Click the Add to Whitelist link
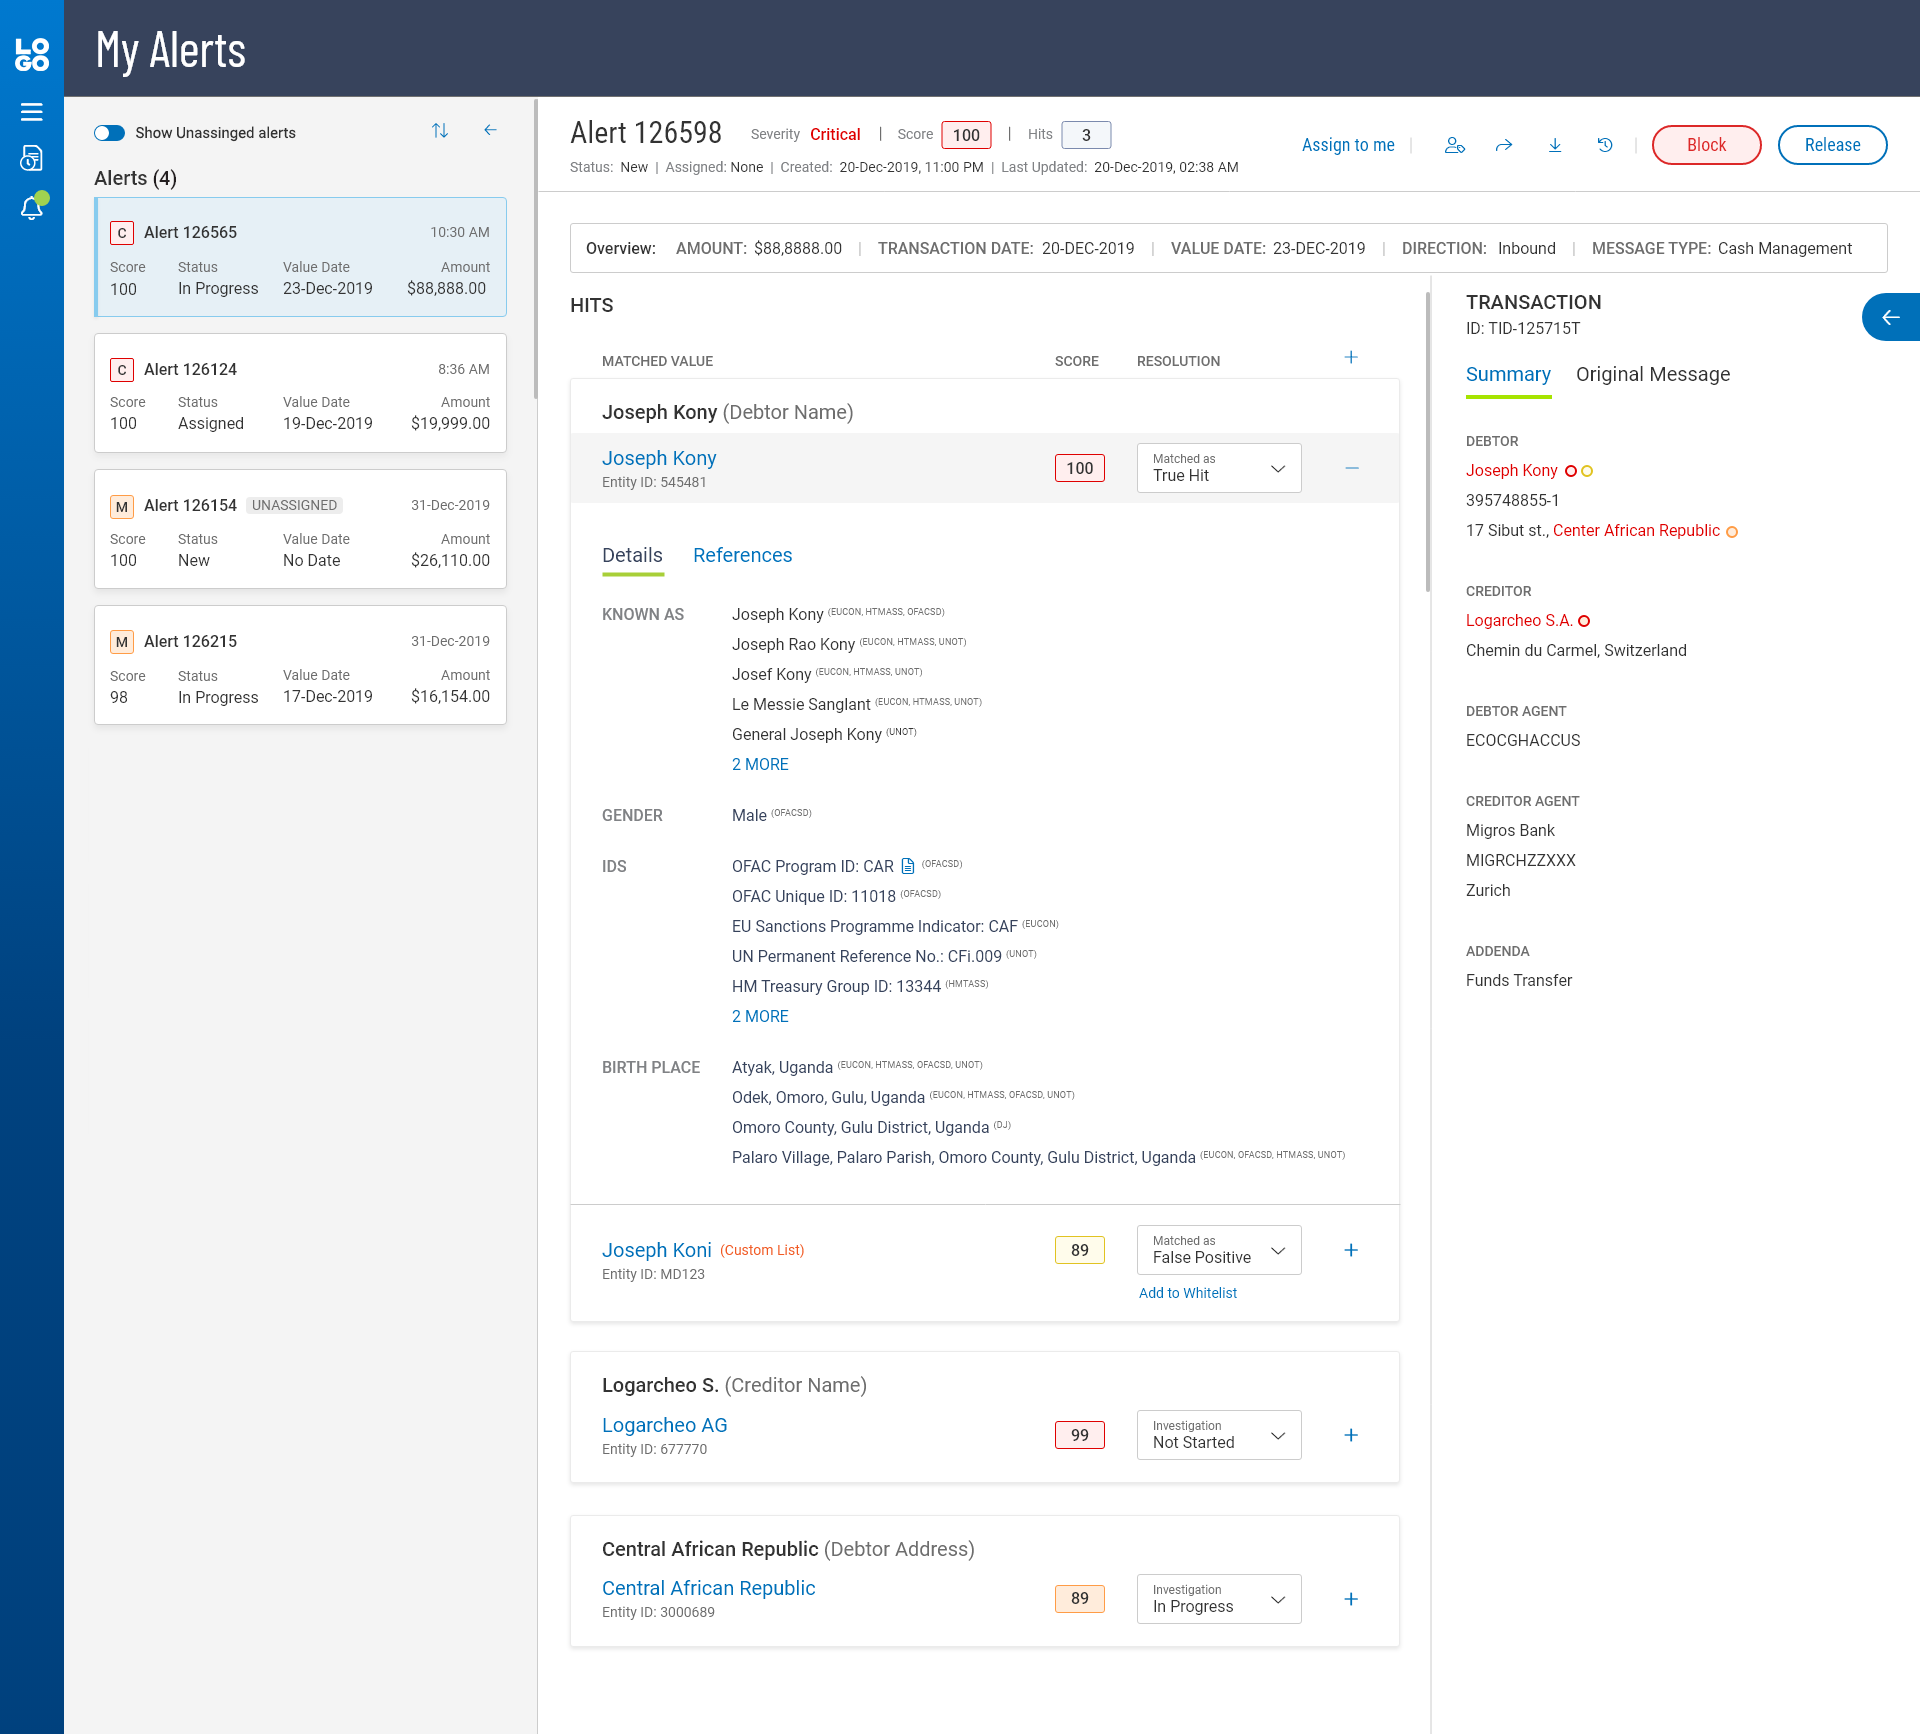 point(1187,1293)
